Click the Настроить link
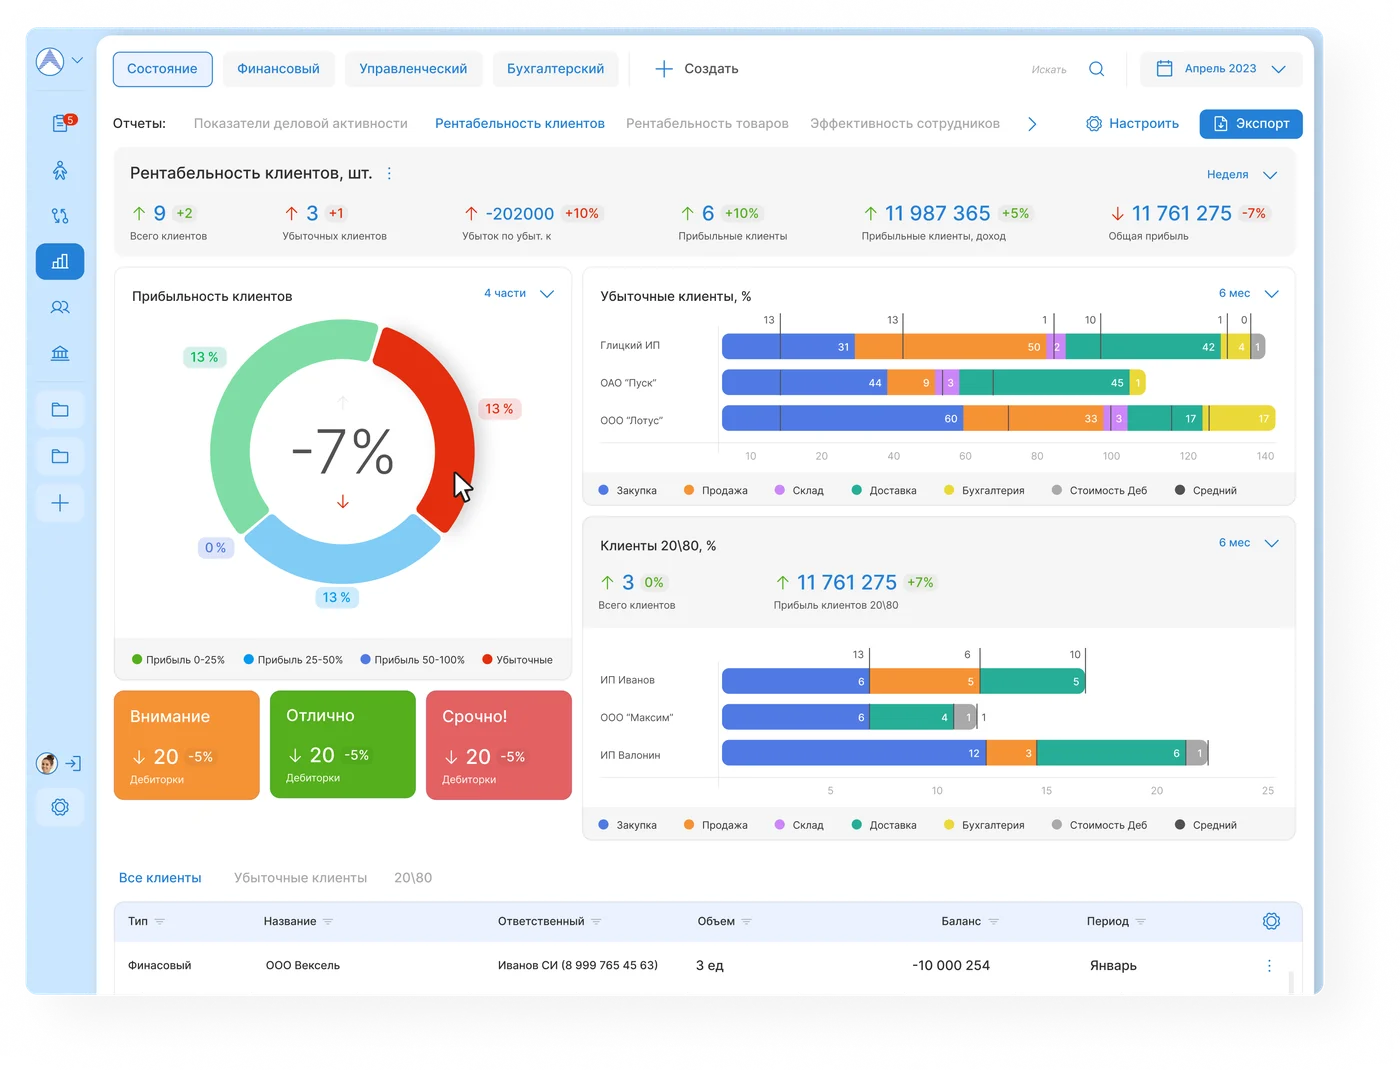The width and height of the screenshot is (1400, 1070). pyautogui.click(x=1132, y=124)
